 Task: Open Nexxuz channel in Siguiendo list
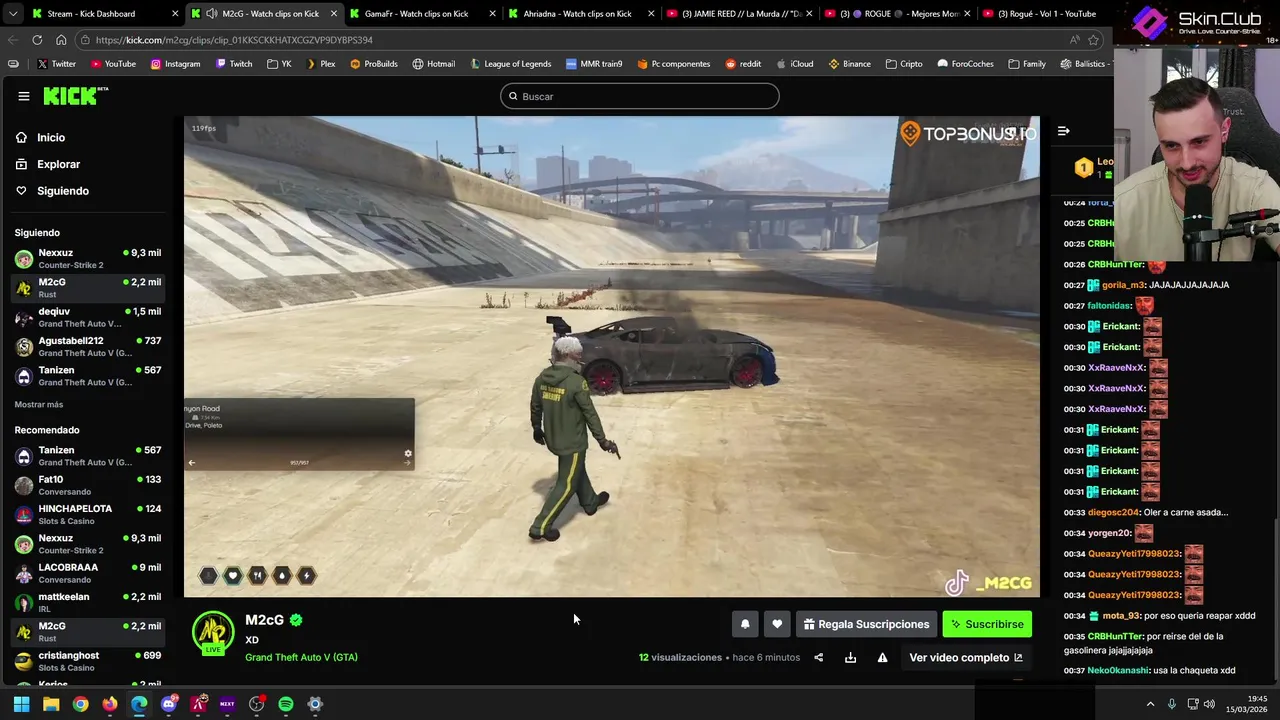click(x=88, y=258)
